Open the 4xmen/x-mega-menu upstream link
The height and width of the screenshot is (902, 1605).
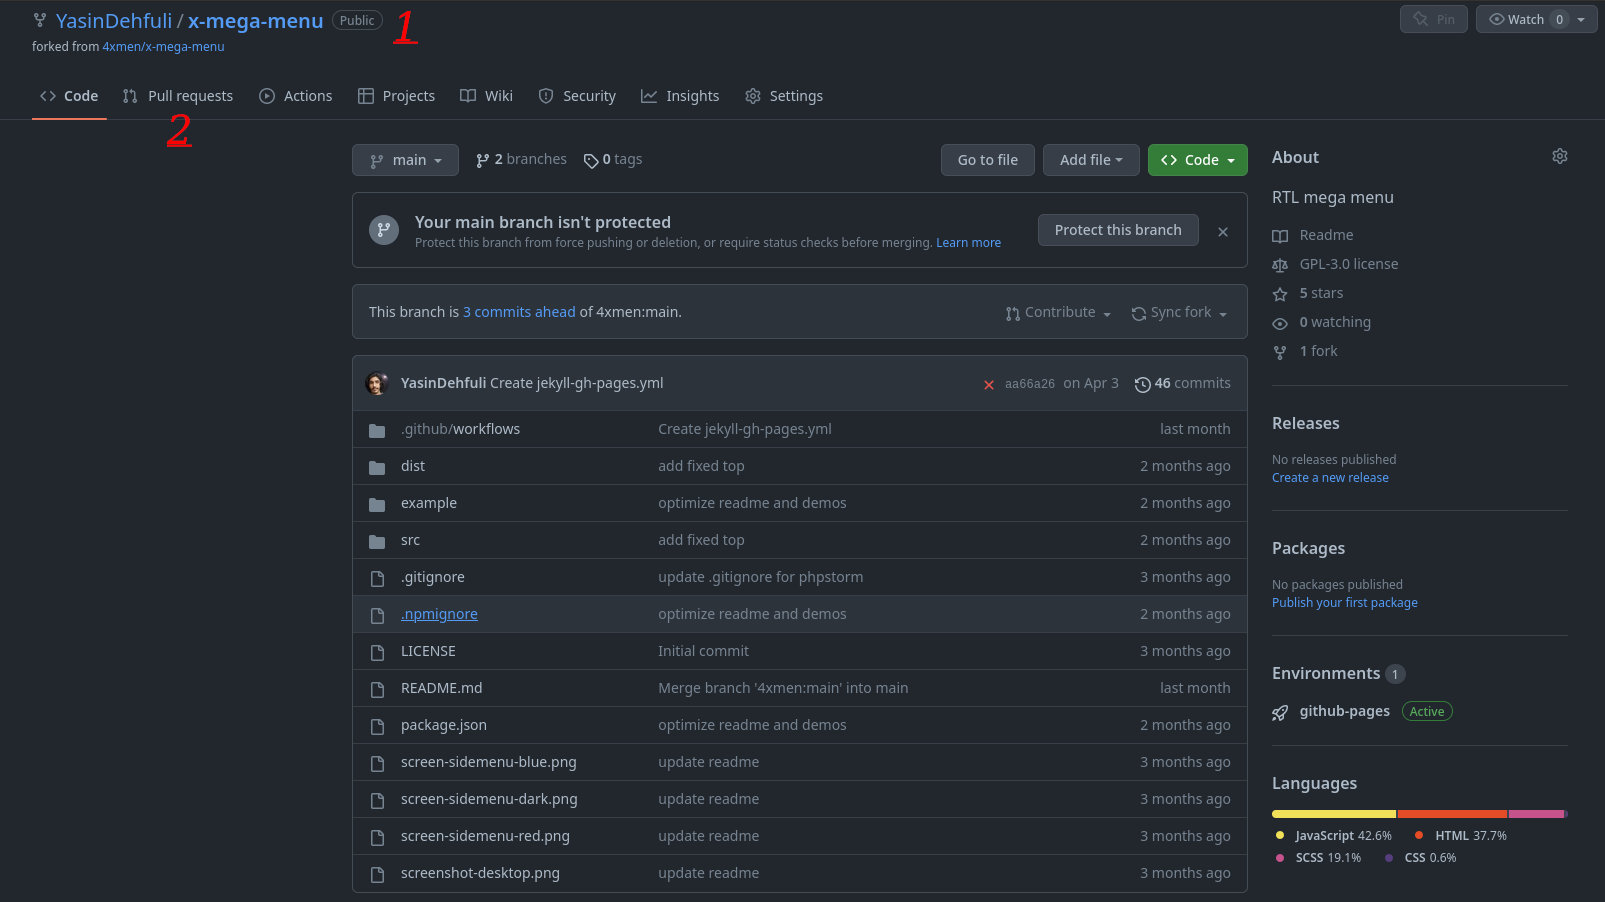point(163,47)
